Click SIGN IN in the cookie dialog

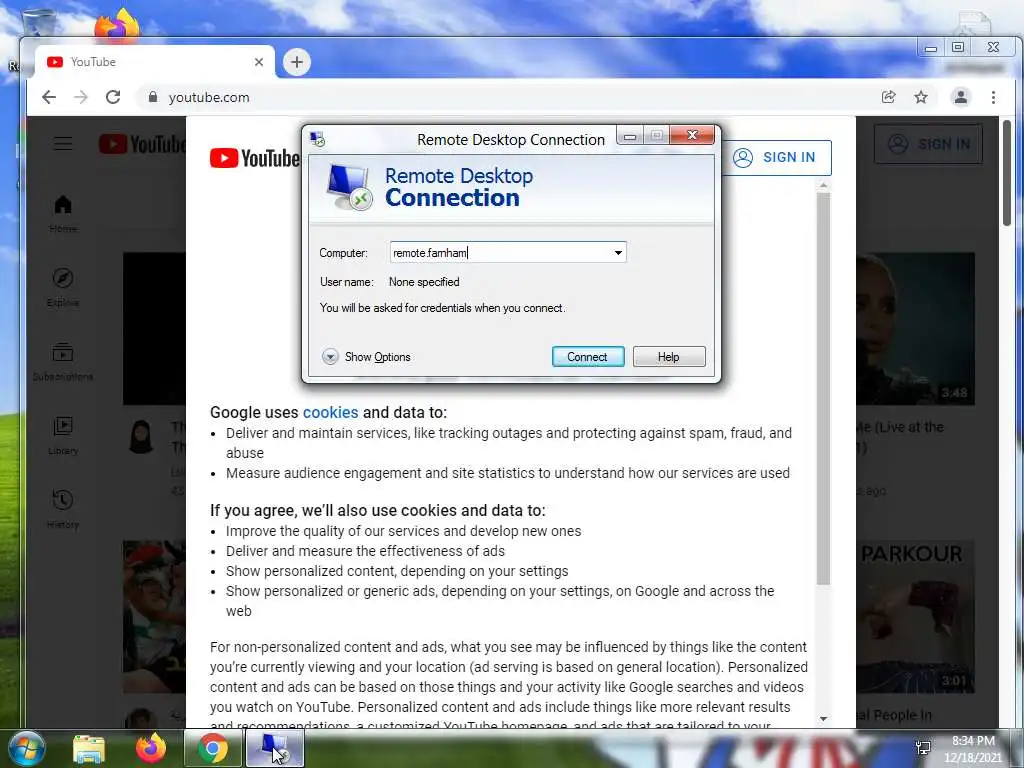tap(776, 157)
